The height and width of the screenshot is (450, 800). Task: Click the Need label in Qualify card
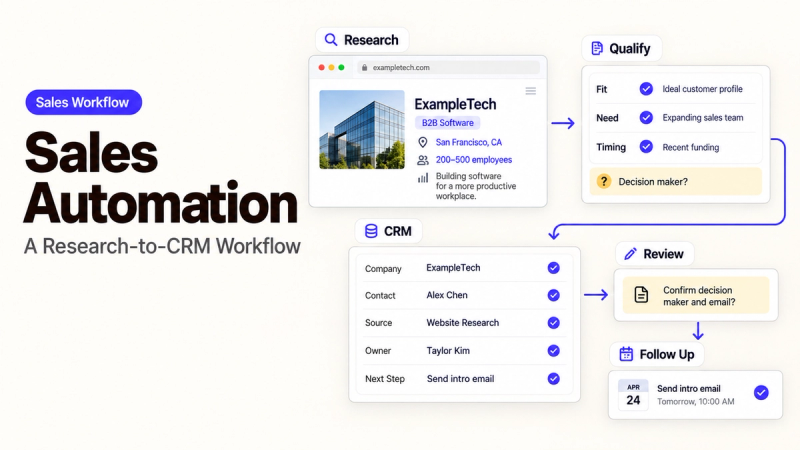(x=607, y=118)
